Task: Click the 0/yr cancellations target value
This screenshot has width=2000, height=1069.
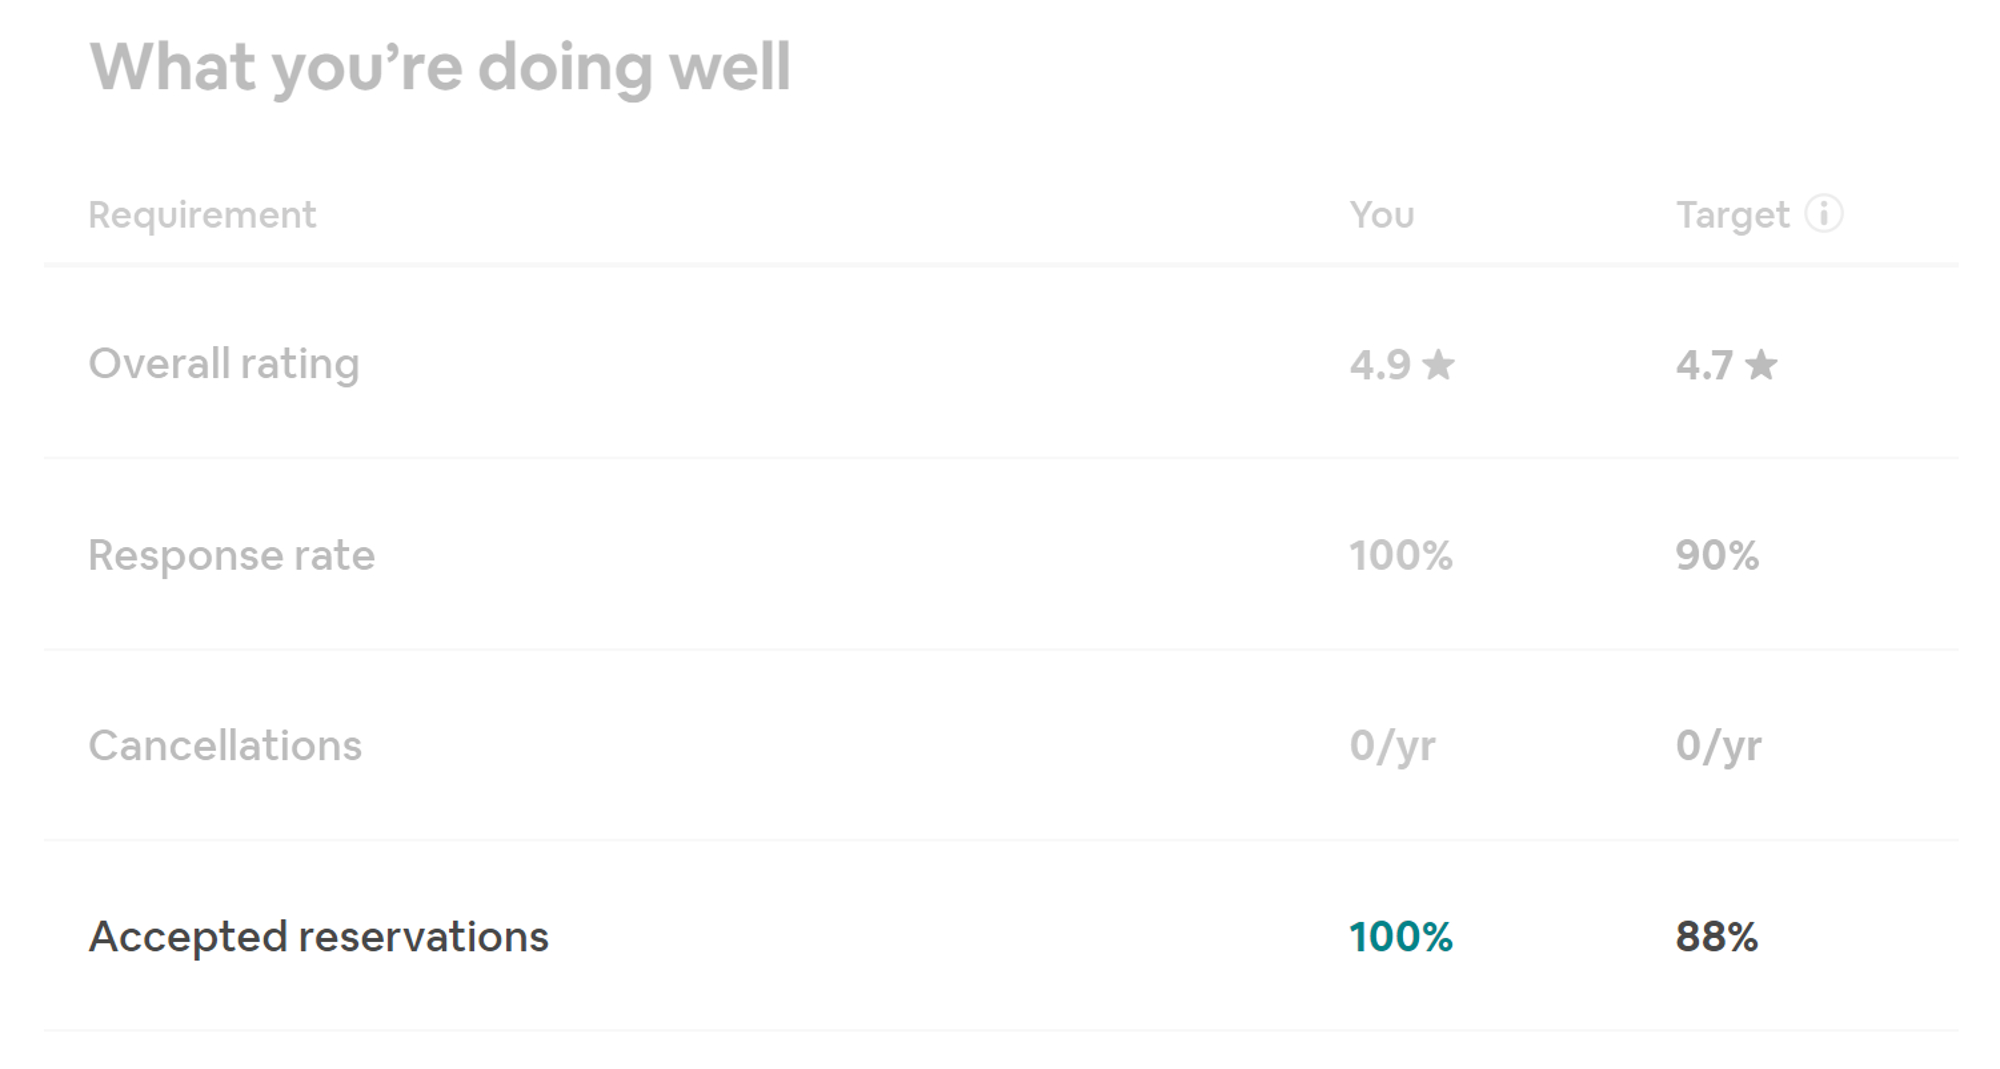Action: [x=1719, y=746]
